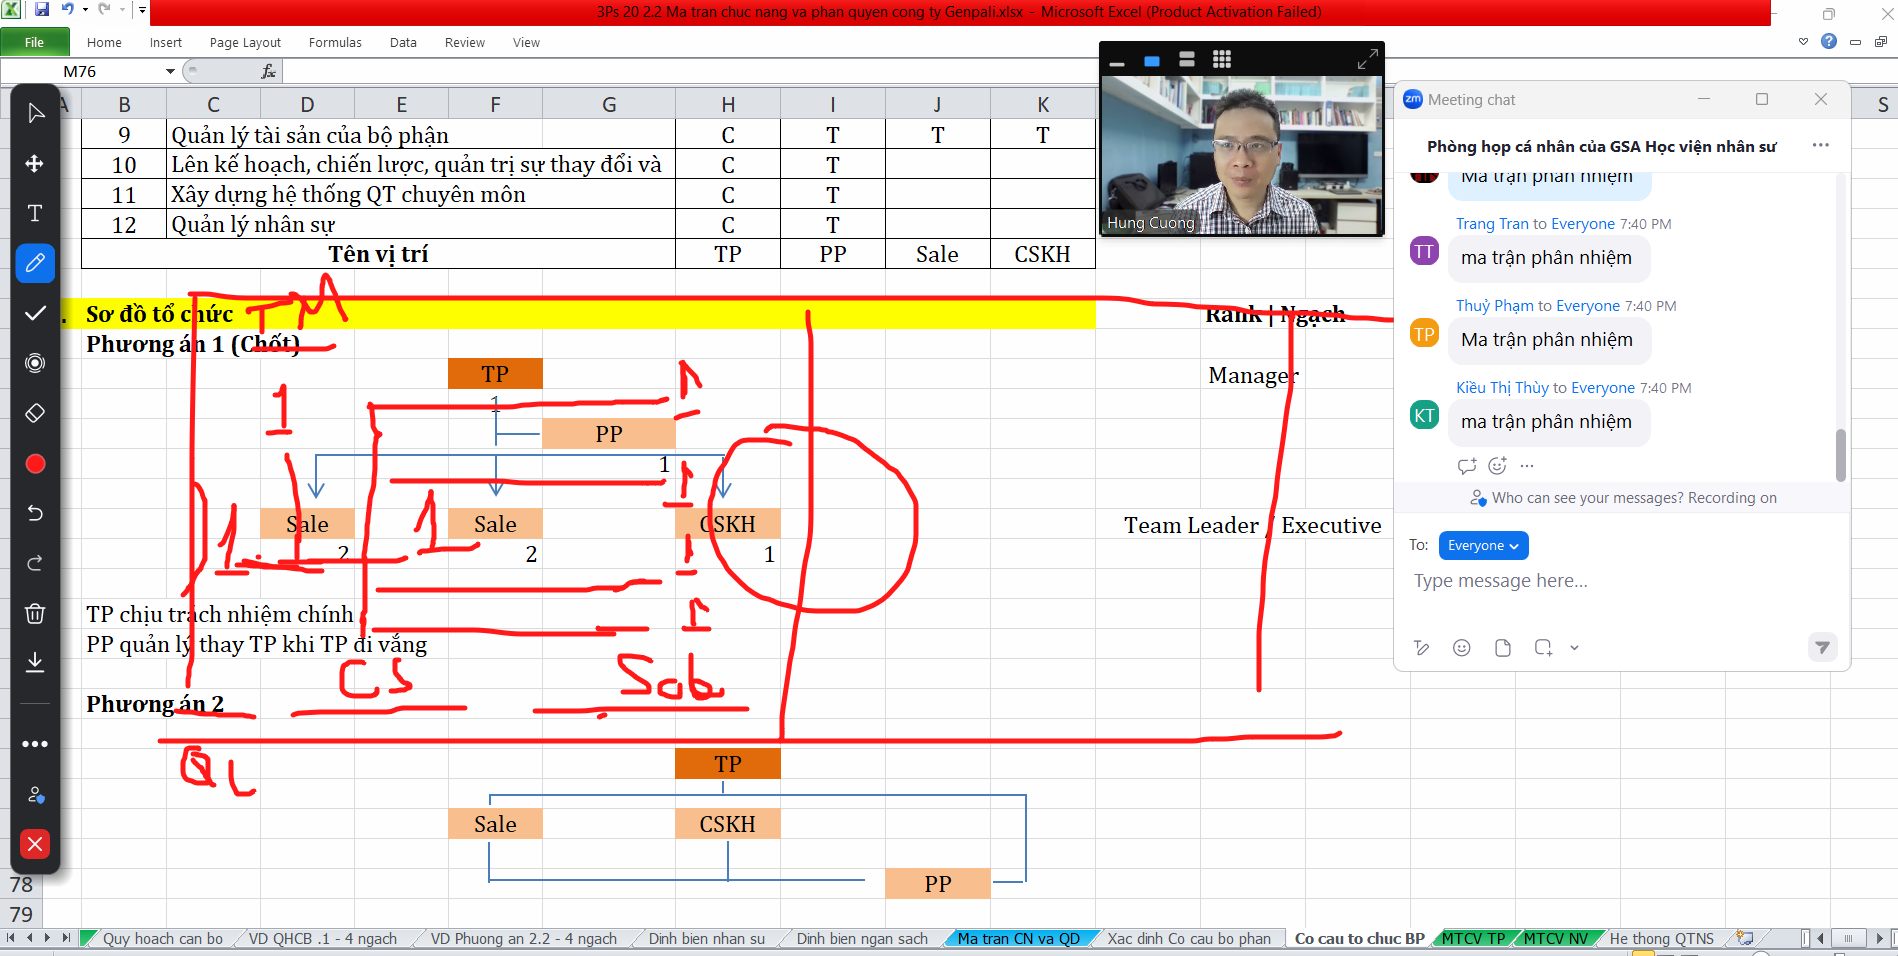Select the text annotation tool
Viewport: 1898px width, 956px height.
coord(35,213)
